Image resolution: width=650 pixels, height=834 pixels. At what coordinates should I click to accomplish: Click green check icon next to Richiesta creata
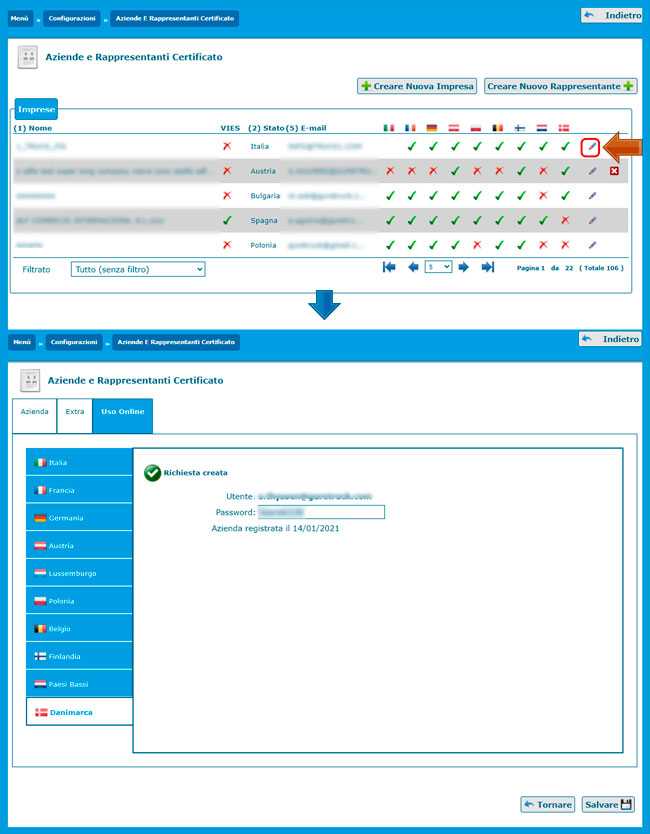pyautogui.click(x=152, y=473)
